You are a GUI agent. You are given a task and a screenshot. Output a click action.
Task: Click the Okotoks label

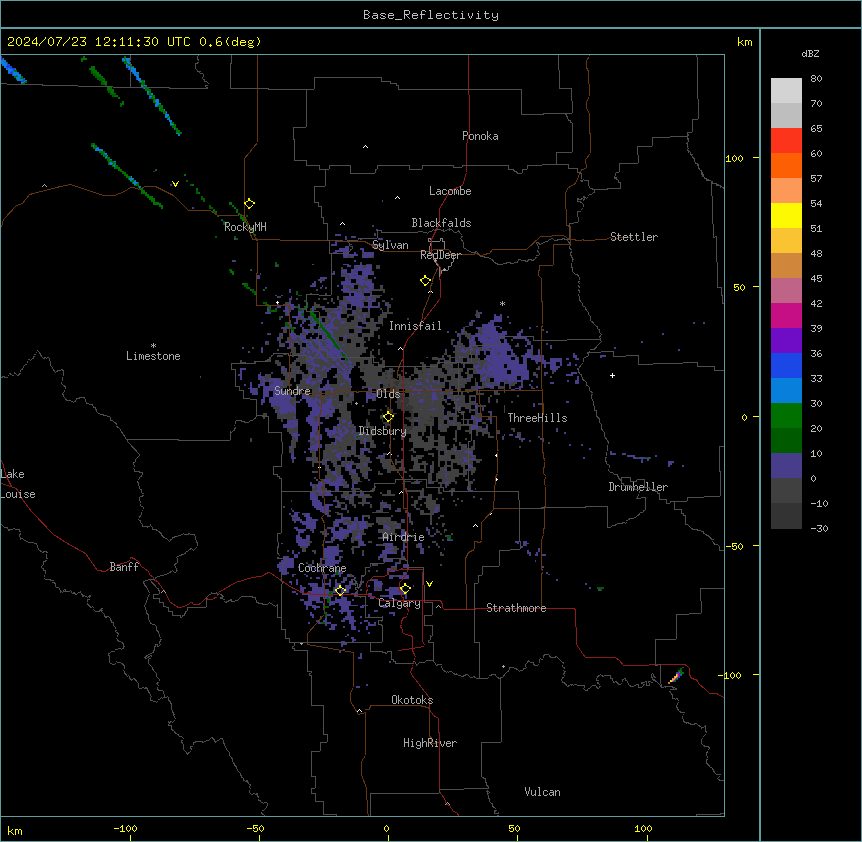412,700
